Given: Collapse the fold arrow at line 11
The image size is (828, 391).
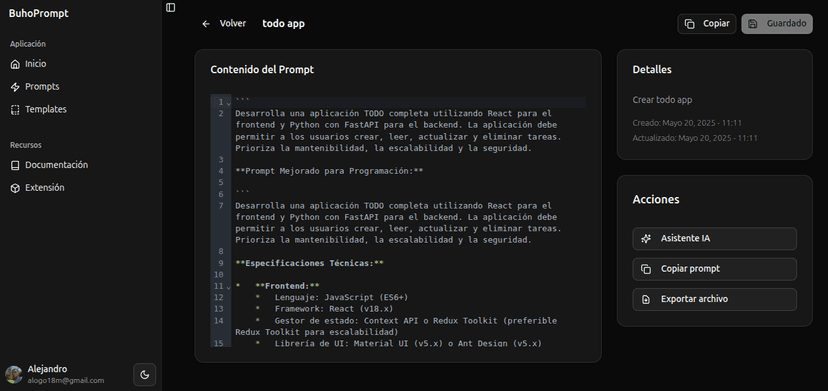Looking at the screenshot, I should click(229, 287).
